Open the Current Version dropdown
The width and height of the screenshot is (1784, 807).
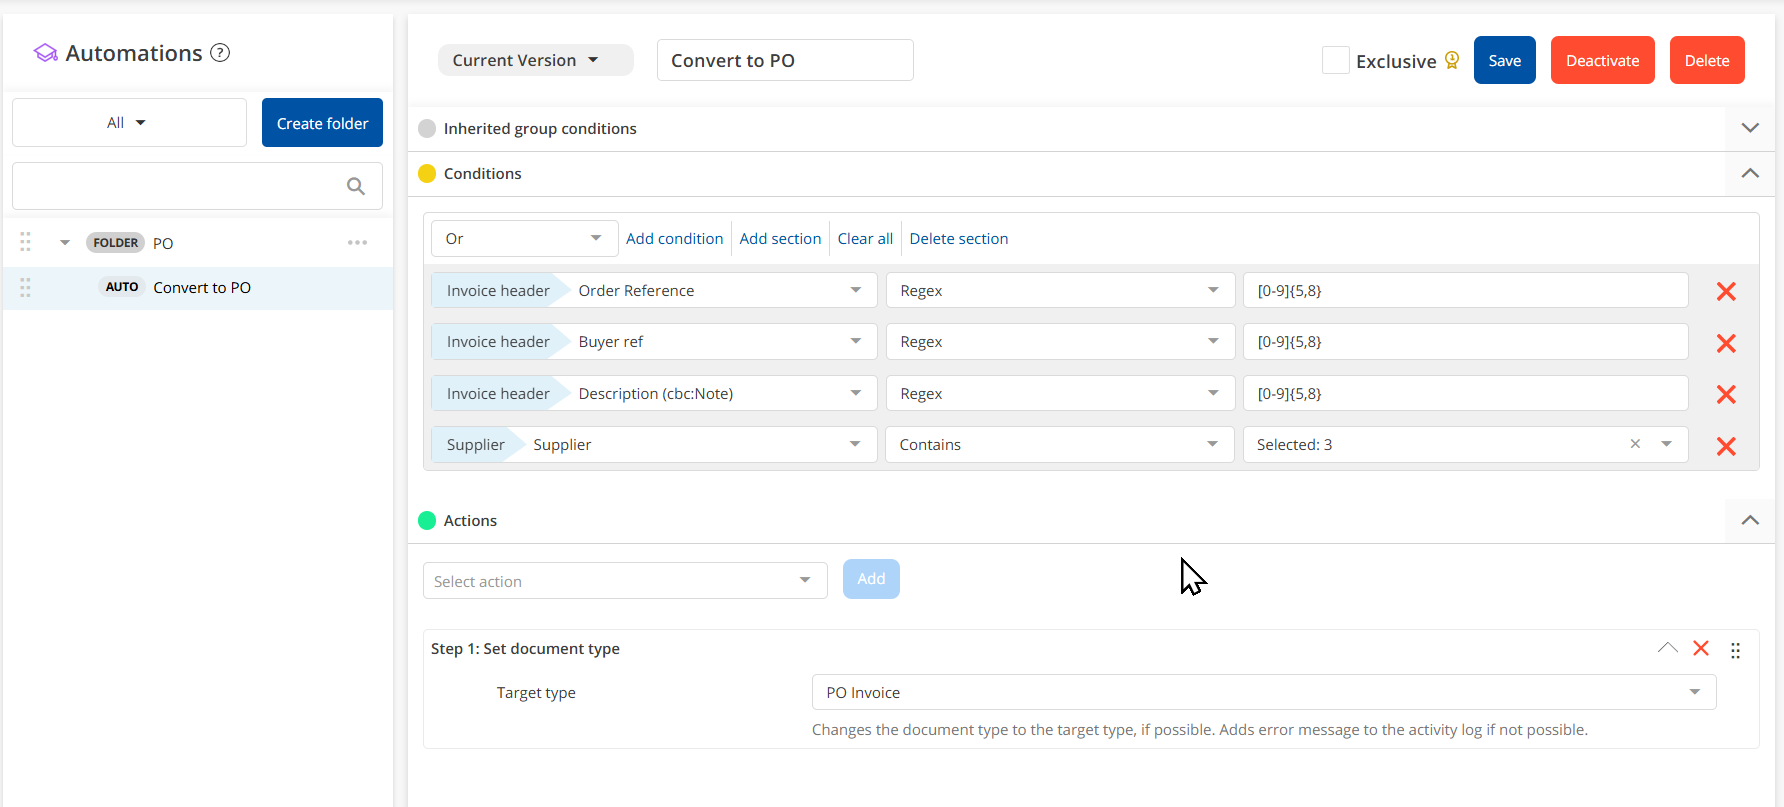(x=535, y=60)
